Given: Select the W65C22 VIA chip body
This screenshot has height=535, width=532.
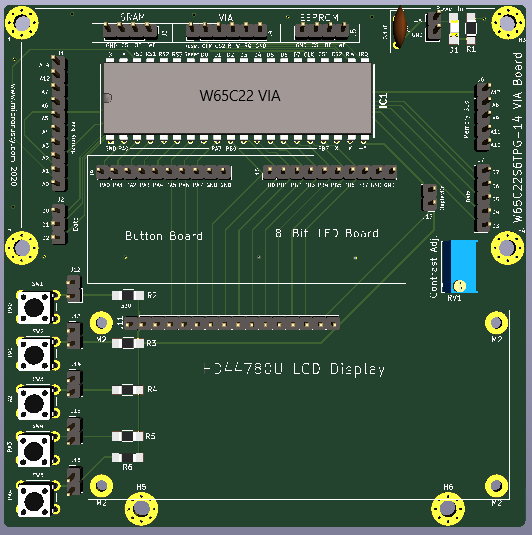Looking at the screenshot, I should click(238, 98).
